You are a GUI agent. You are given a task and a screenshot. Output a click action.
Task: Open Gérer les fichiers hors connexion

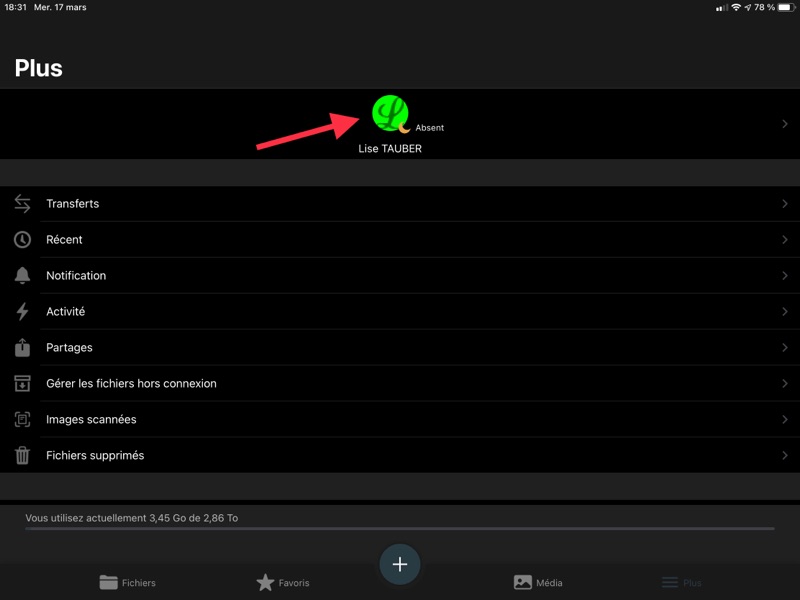click(131, 384)
